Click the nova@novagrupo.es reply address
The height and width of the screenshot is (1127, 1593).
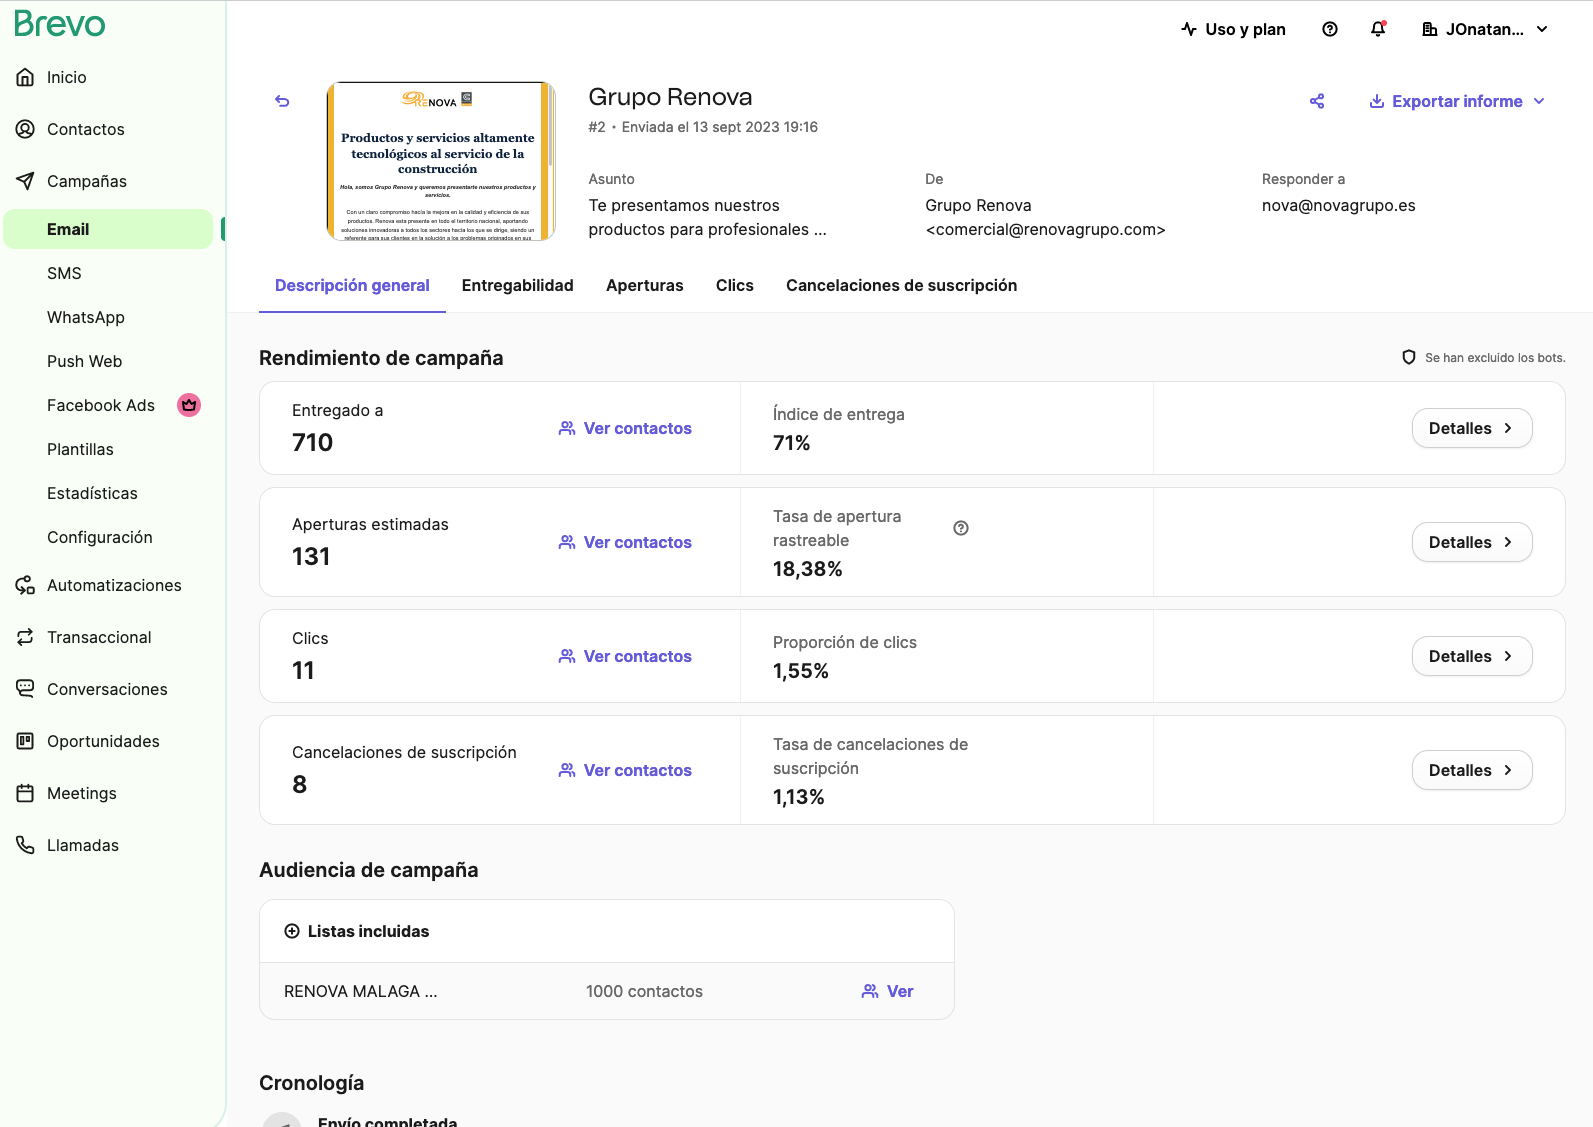coord(1339,205)
